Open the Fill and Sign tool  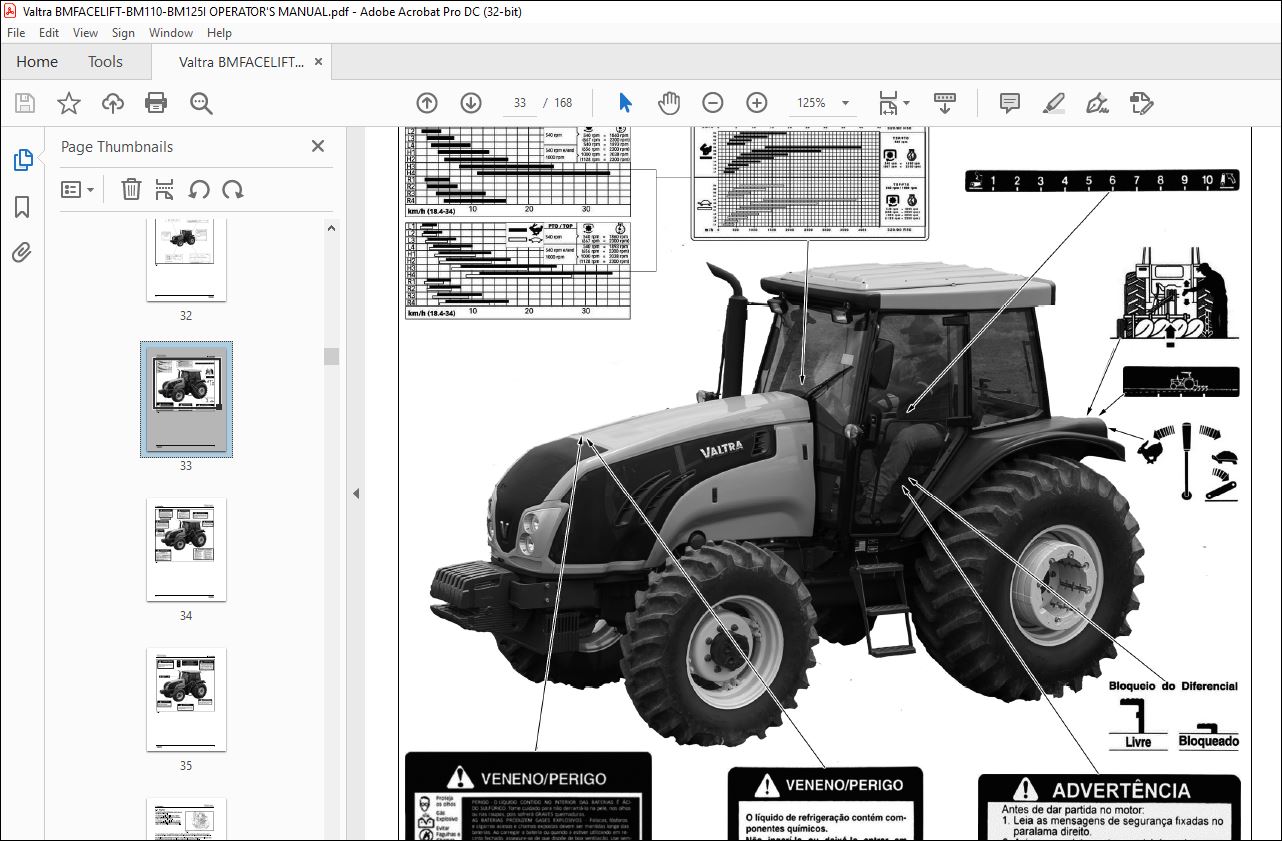click(1098, 103)
